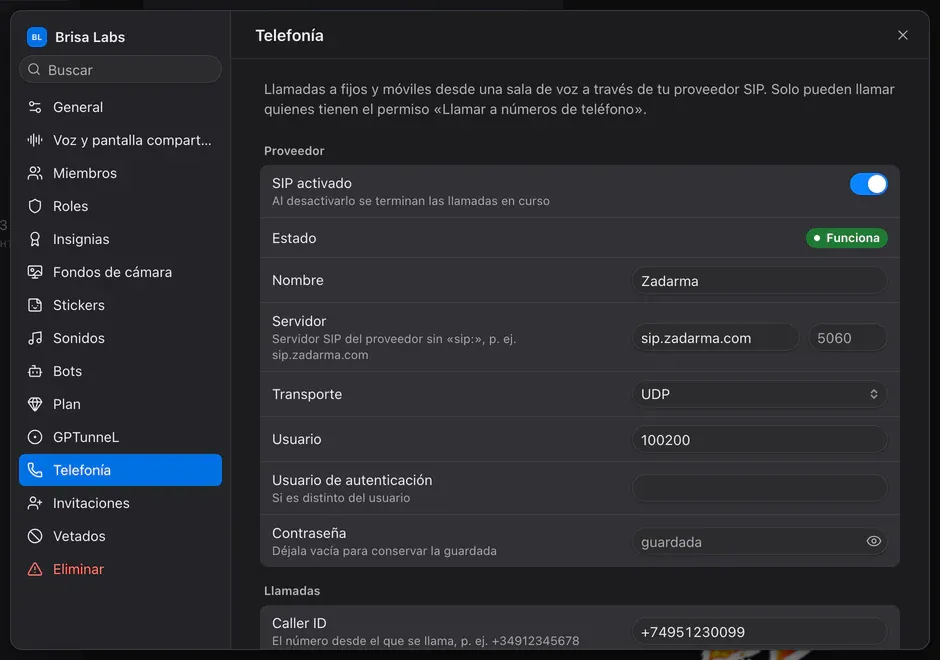Screen dimensions: 940x660
Task: Click the Miembros people icon
Action: [x=35, y=173]
